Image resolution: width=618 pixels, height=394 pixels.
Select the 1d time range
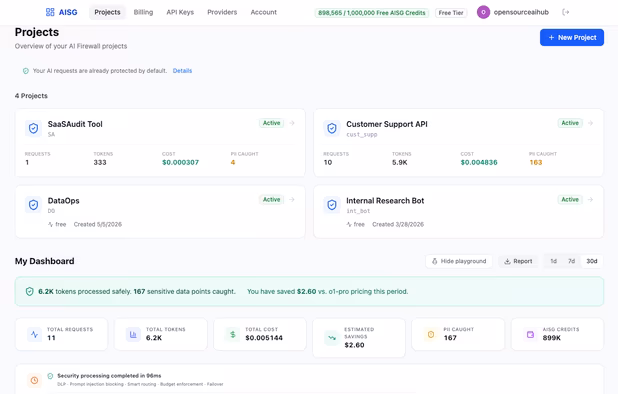click(x=553, y=261)
